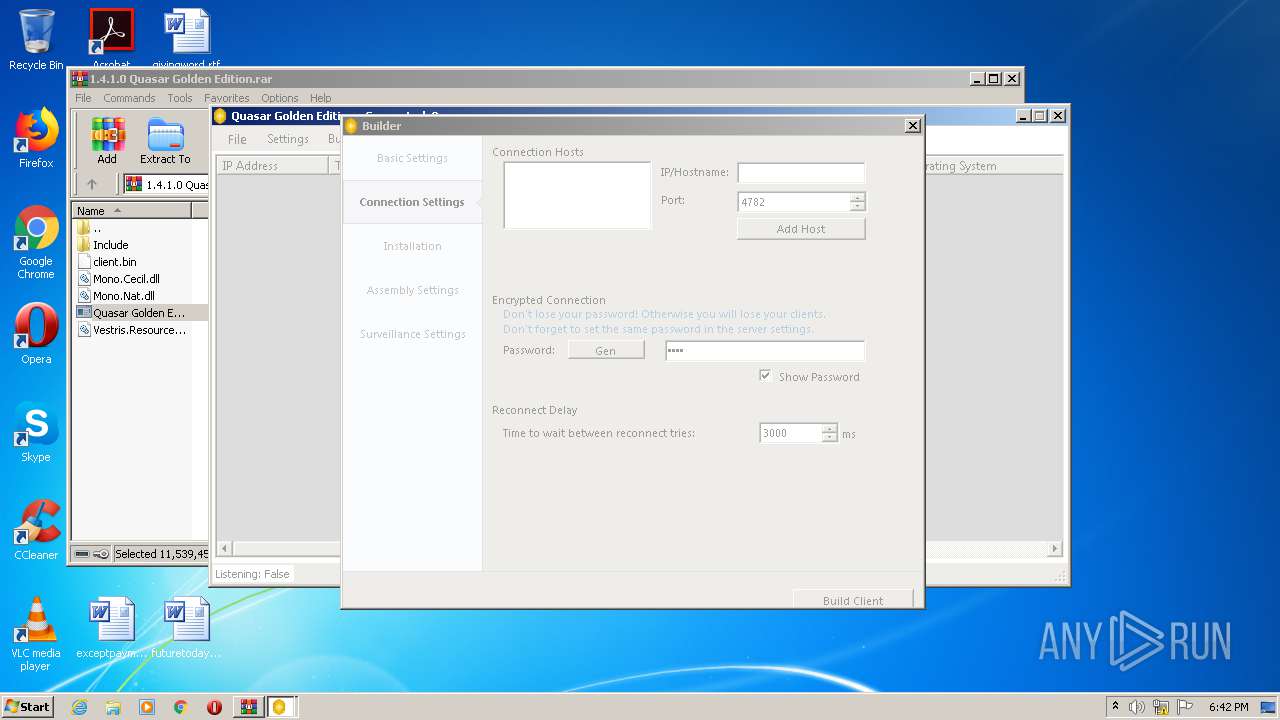
Task: Open WinRAR Options menu
Action: point(280,98)
